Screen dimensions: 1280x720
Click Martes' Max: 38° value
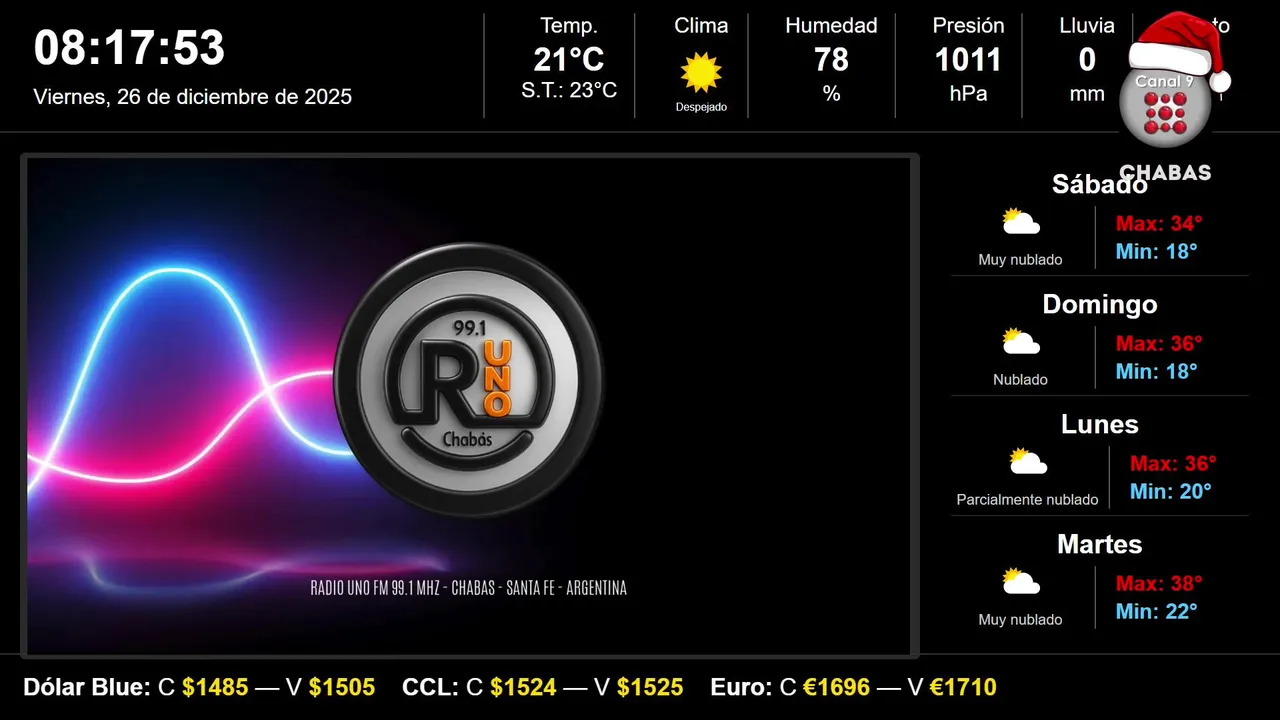pos(1159,583)
